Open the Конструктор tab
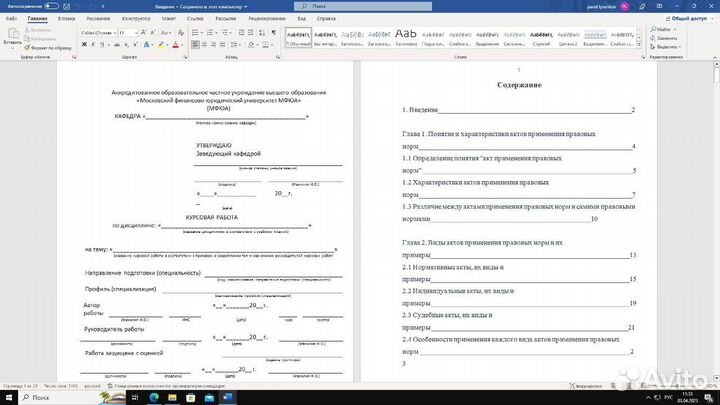 (x=136, y=19)
